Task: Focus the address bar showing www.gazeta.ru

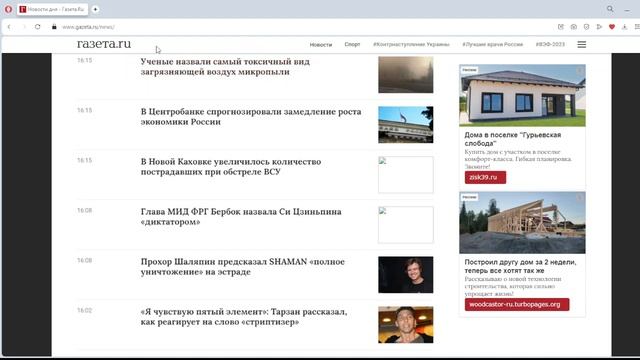Action: pyautogui.click(x=89, y=27)
